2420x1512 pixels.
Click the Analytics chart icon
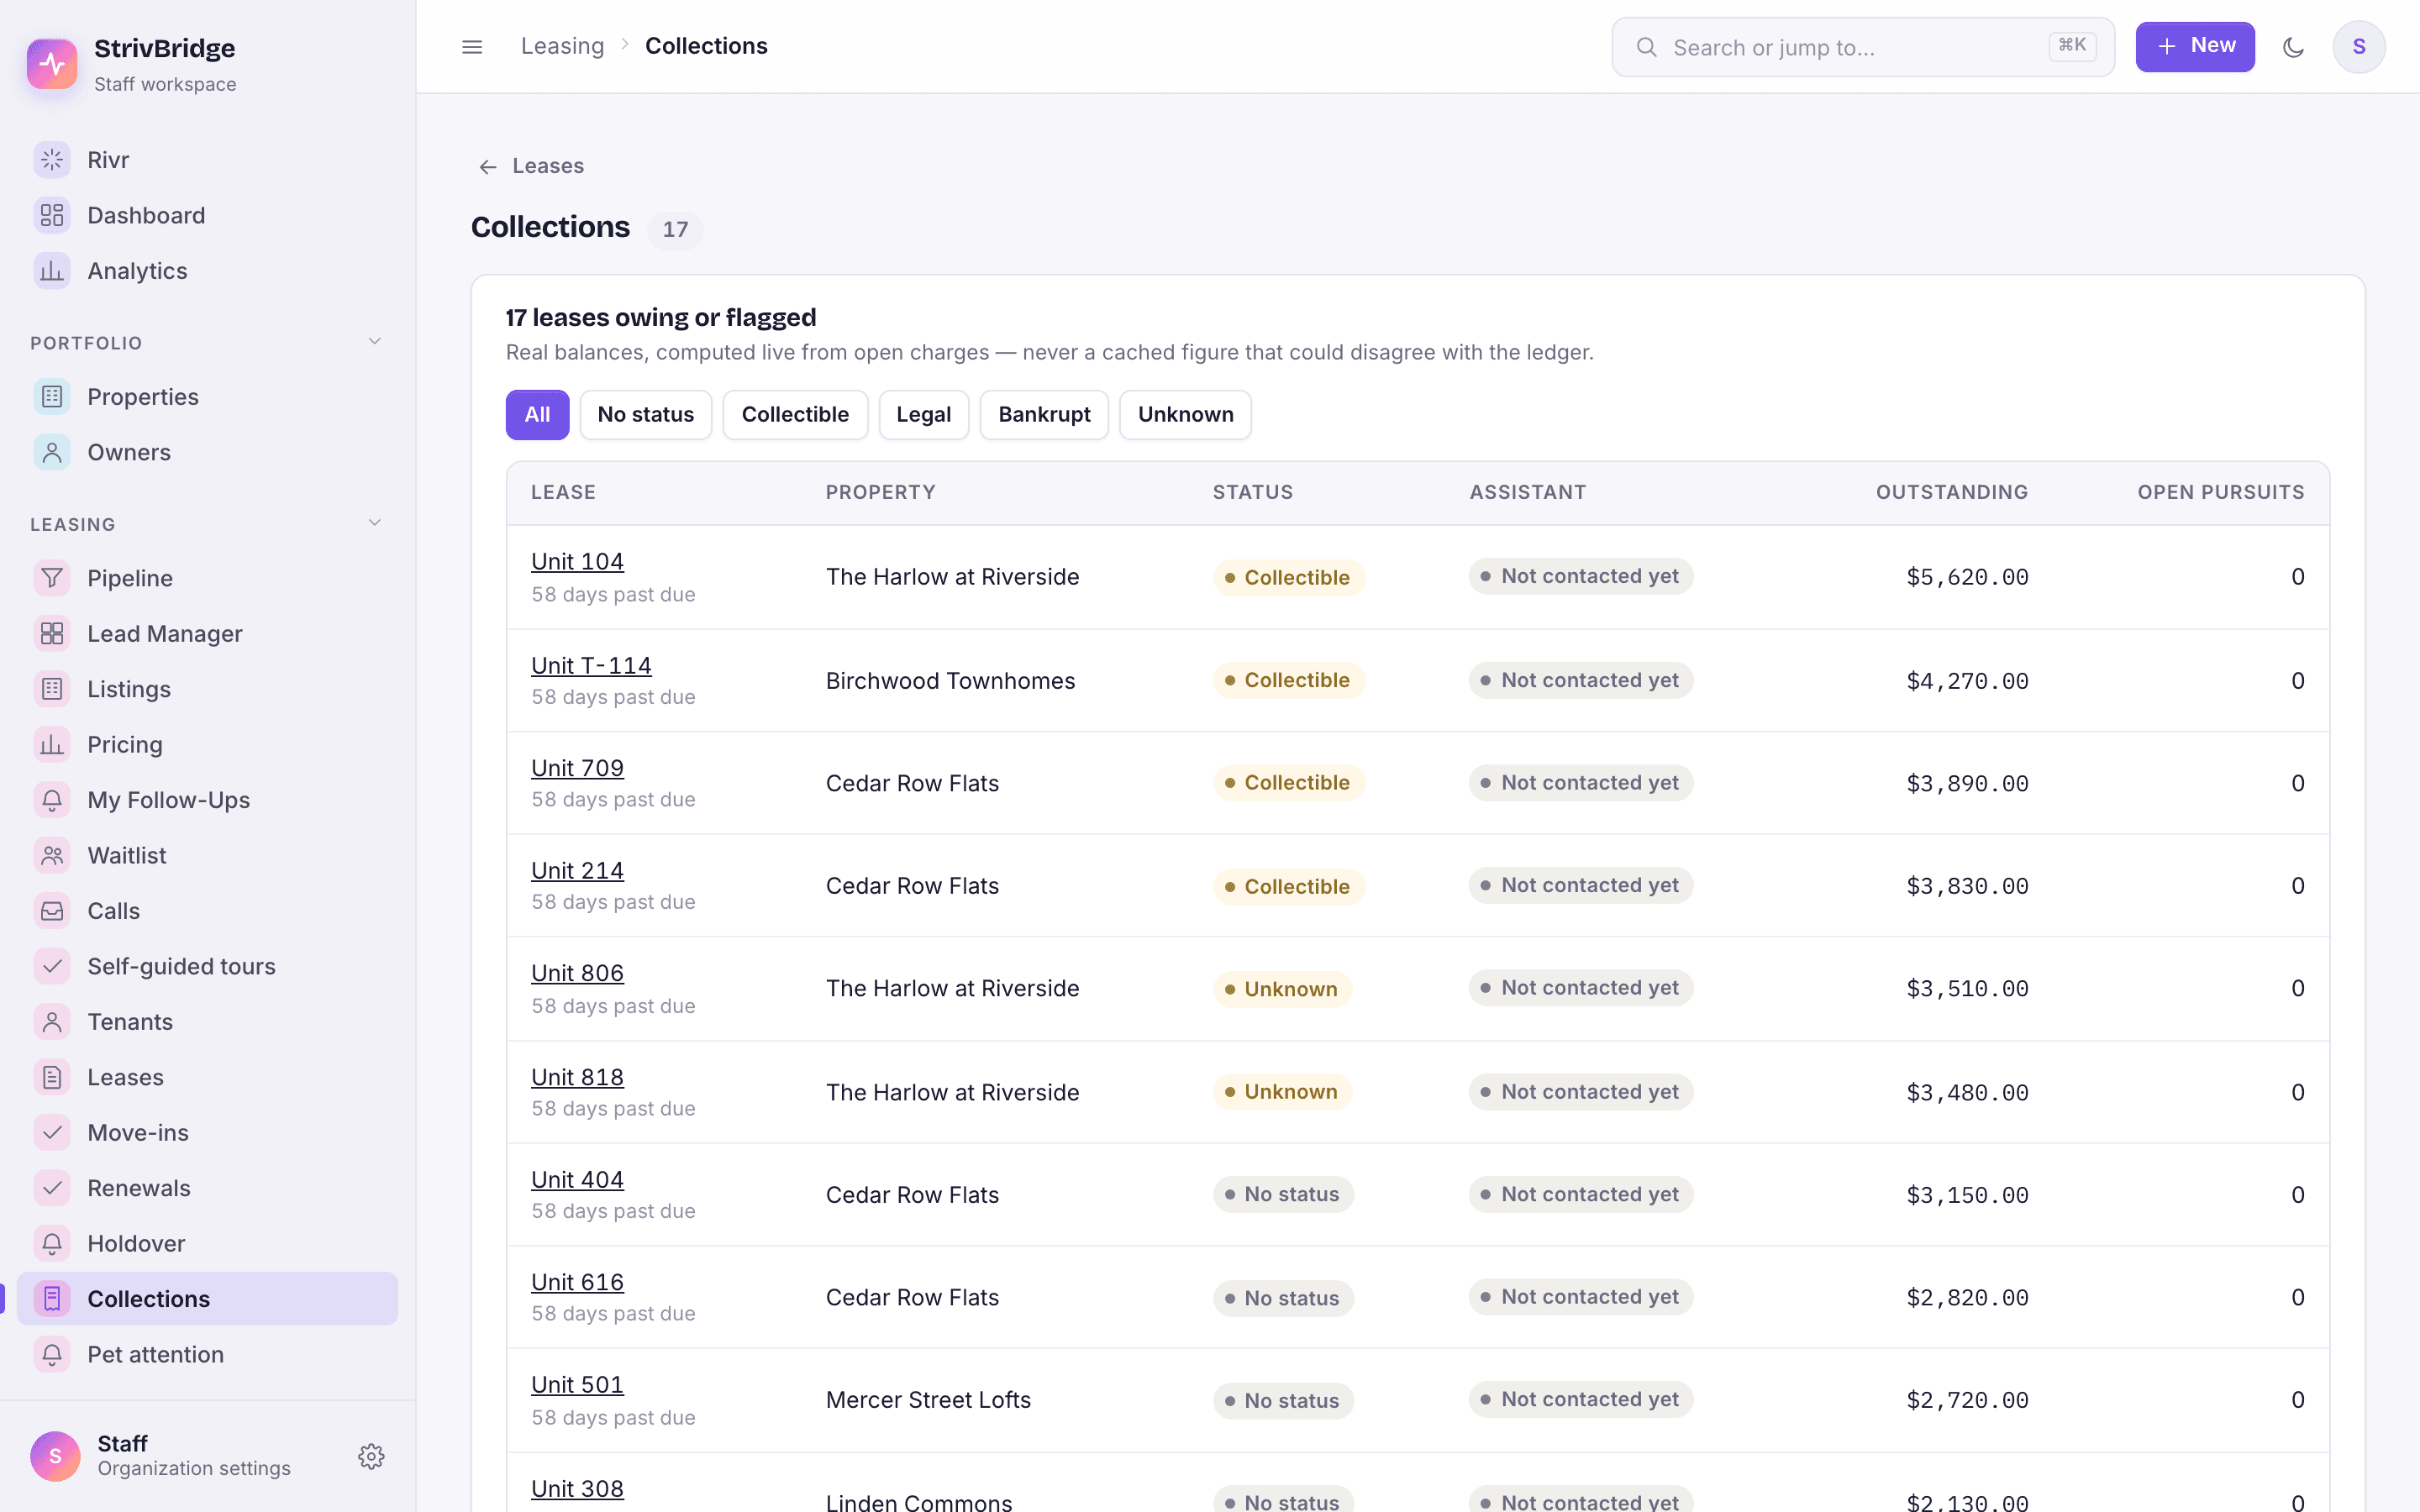point(52,271)
